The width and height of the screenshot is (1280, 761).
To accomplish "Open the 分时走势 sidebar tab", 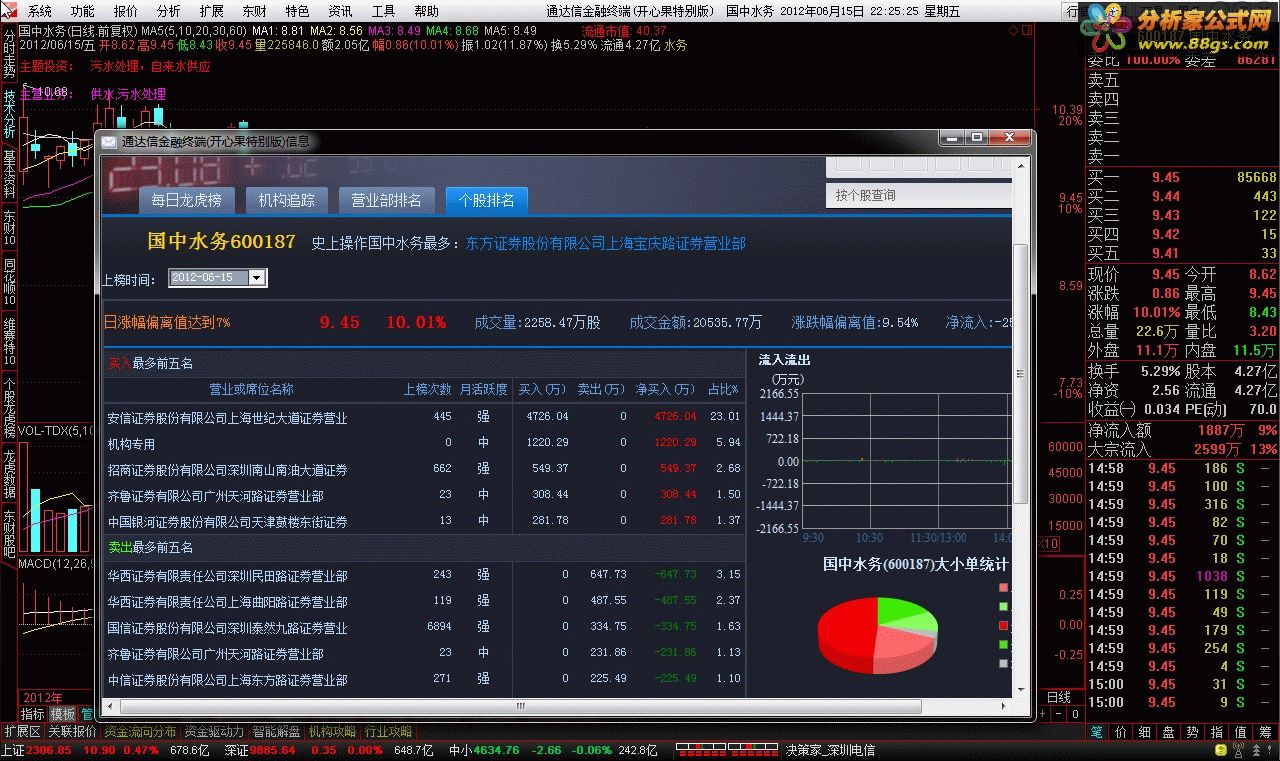I will click(9, 53).
